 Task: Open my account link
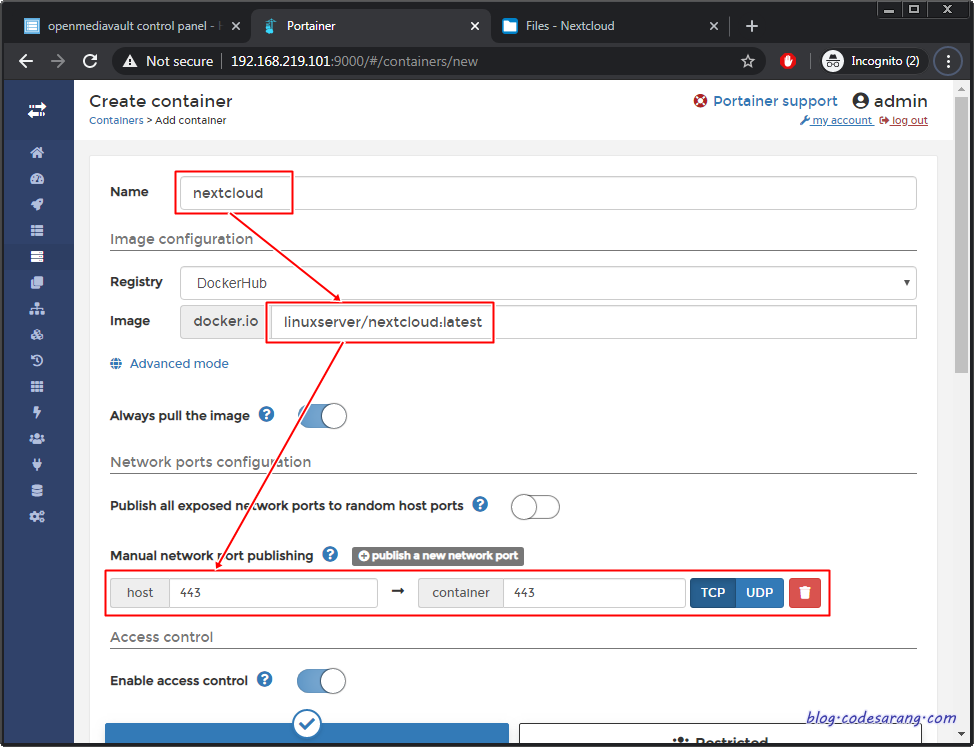click(x=836, y=120)
